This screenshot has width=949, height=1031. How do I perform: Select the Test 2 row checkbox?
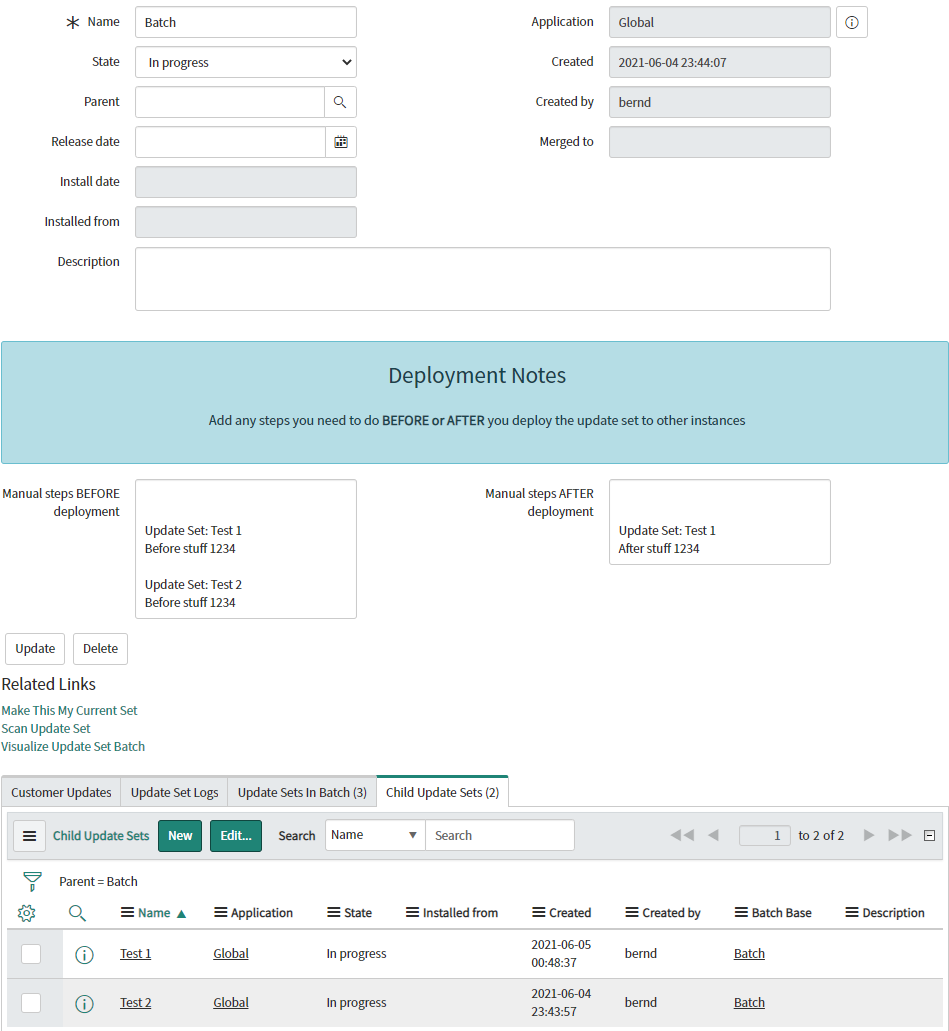tap(31, 1003)
